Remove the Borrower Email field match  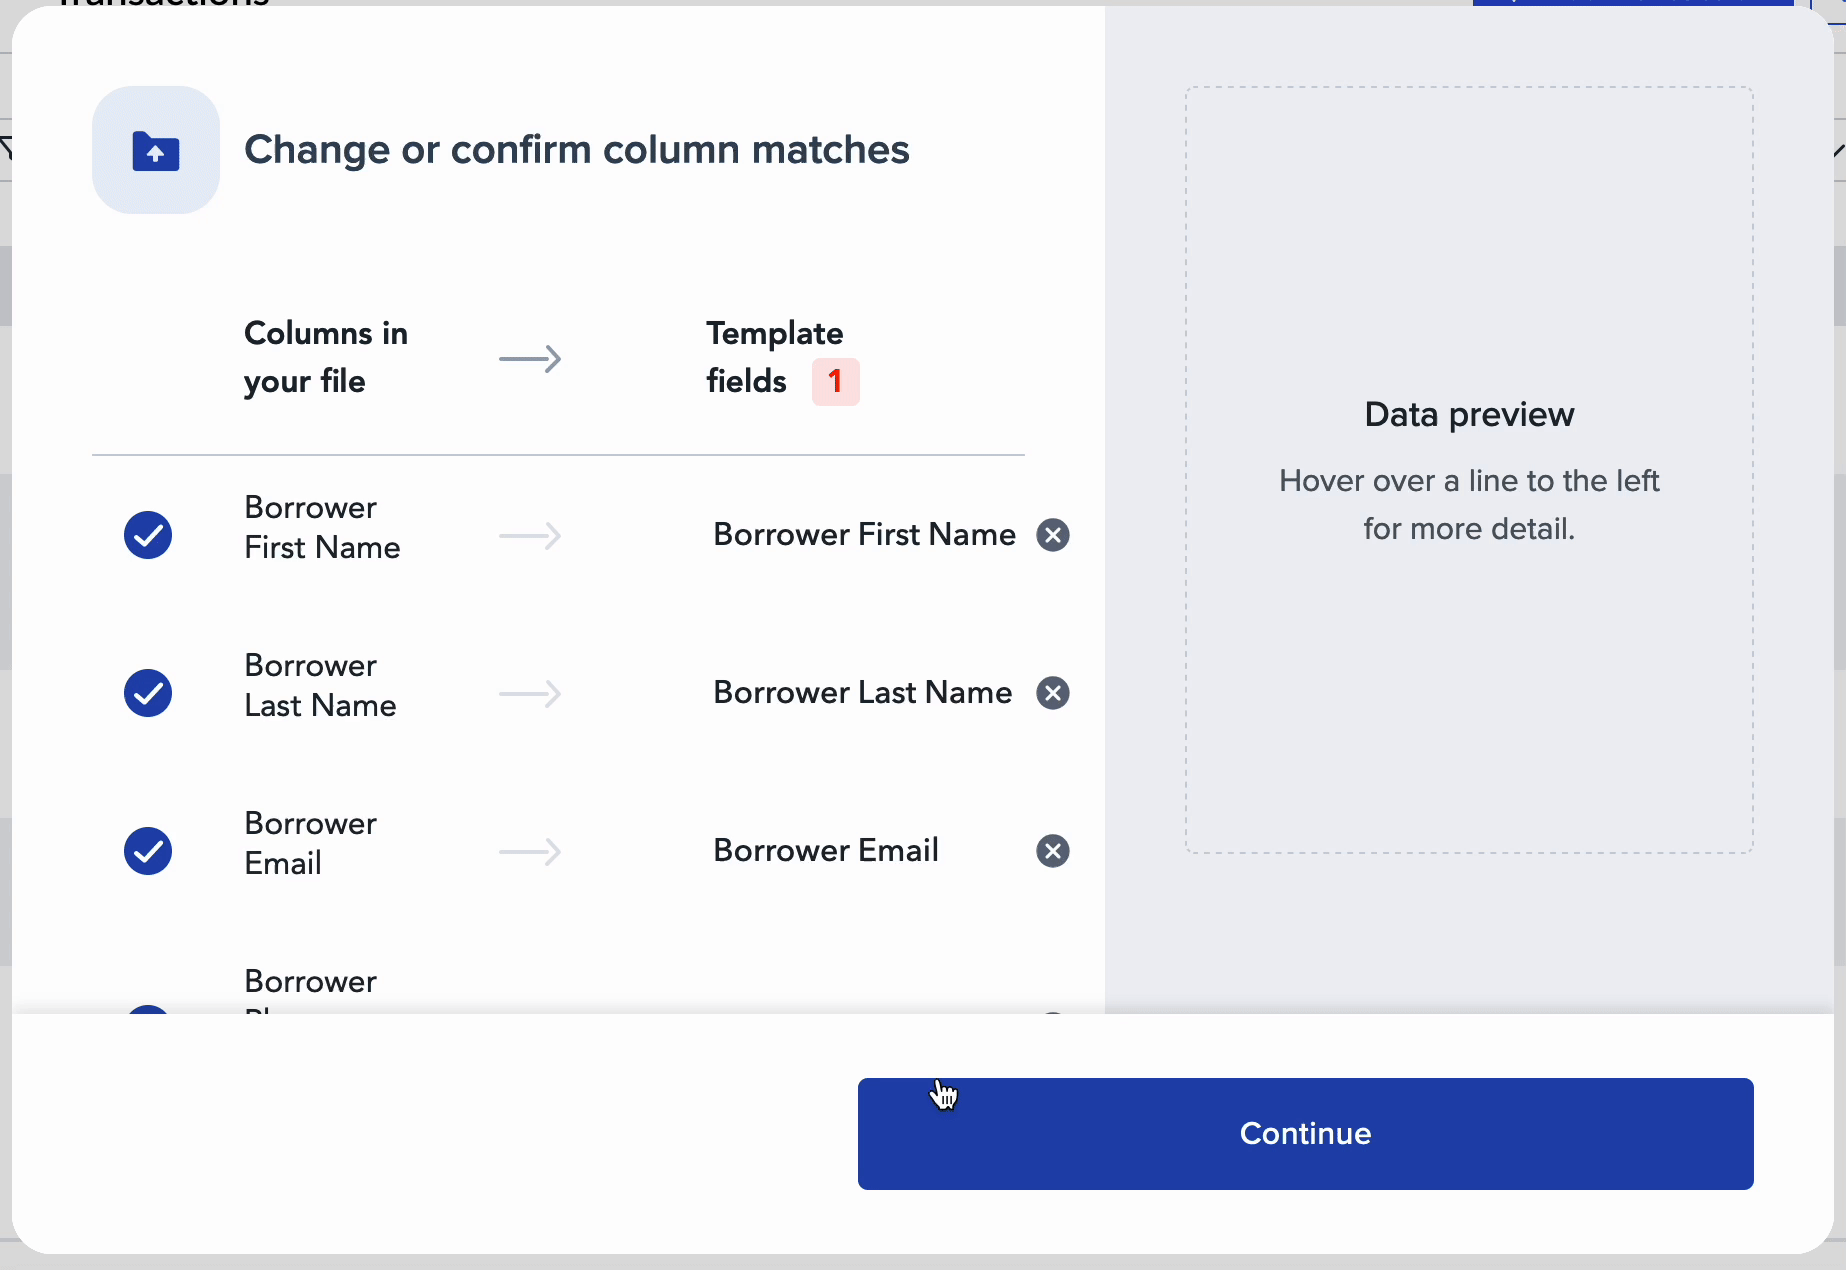click(1052, 851)
